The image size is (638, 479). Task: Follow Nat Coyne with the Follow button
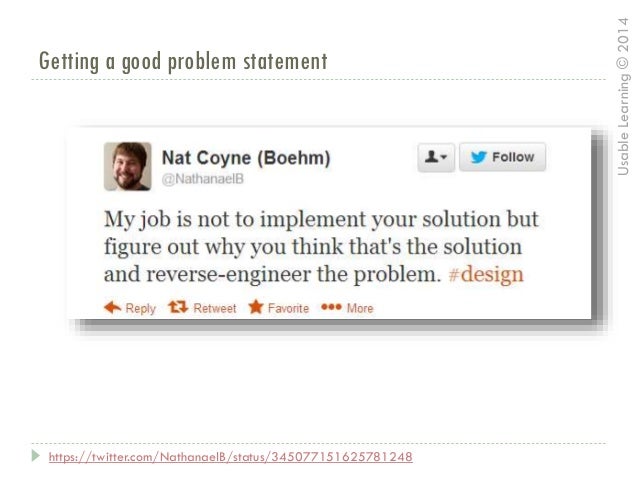[502, 157]
